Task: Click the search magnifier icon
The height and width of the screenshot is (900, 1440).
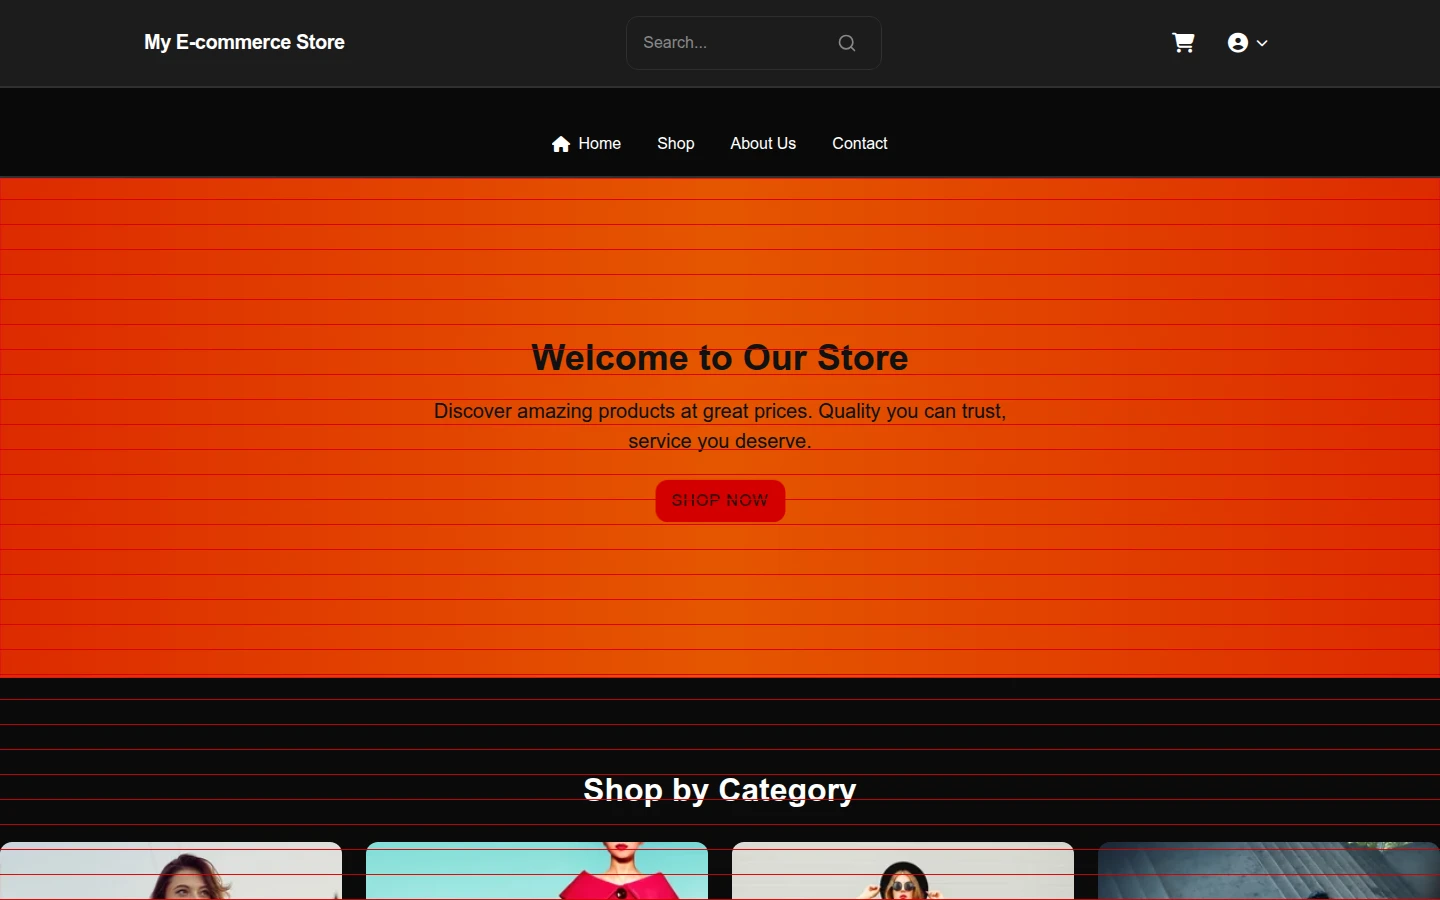Action: [x=847, y=43]
